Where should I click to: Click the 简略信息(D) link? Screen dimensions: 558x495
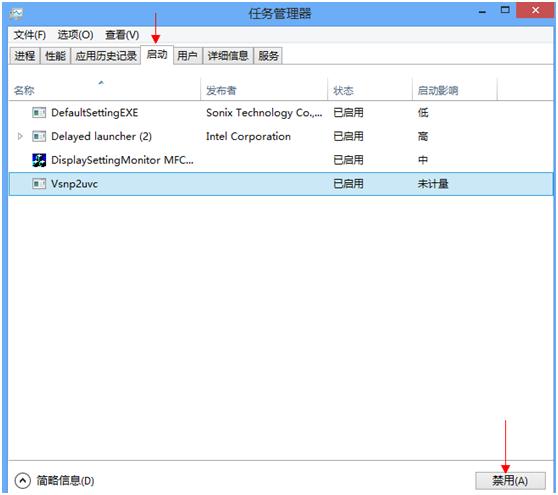click(x=65, y=481)
